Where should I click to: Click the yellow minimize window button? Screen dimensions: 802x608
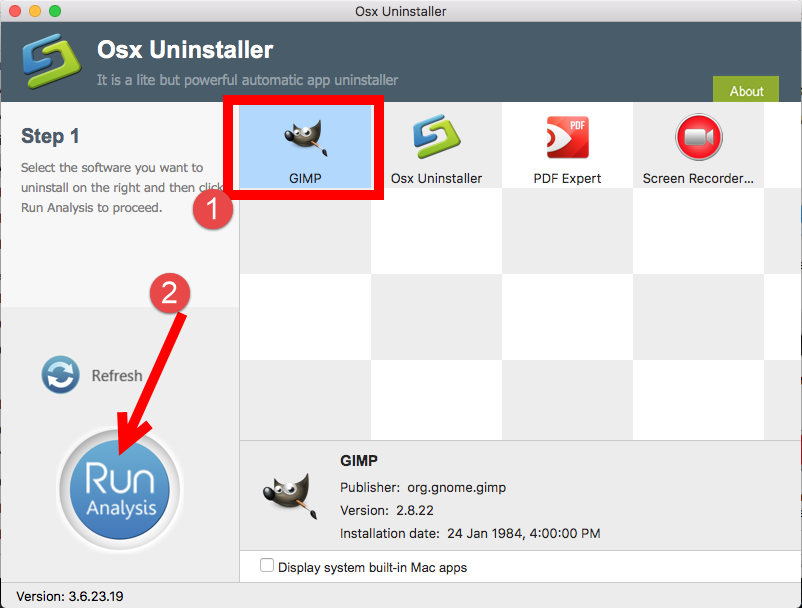pyautogui.click(x=35, y=11)
